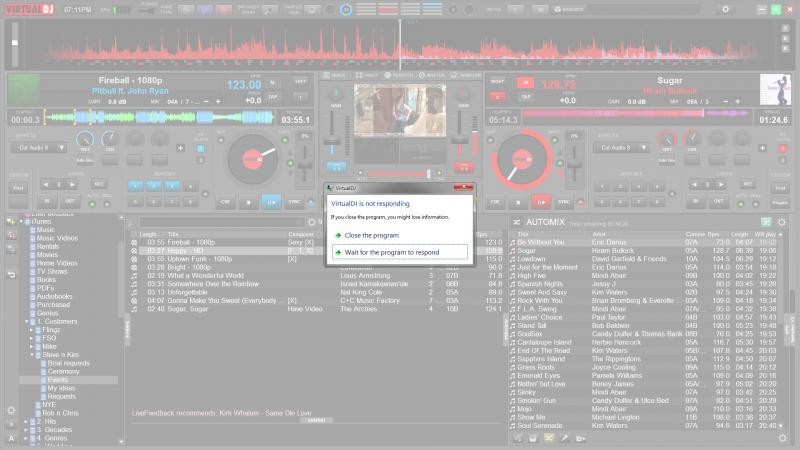This screenshot has height=450, width=800.
Task: Expand the iTunes folder tree node
Action: [x=21, y=221]
